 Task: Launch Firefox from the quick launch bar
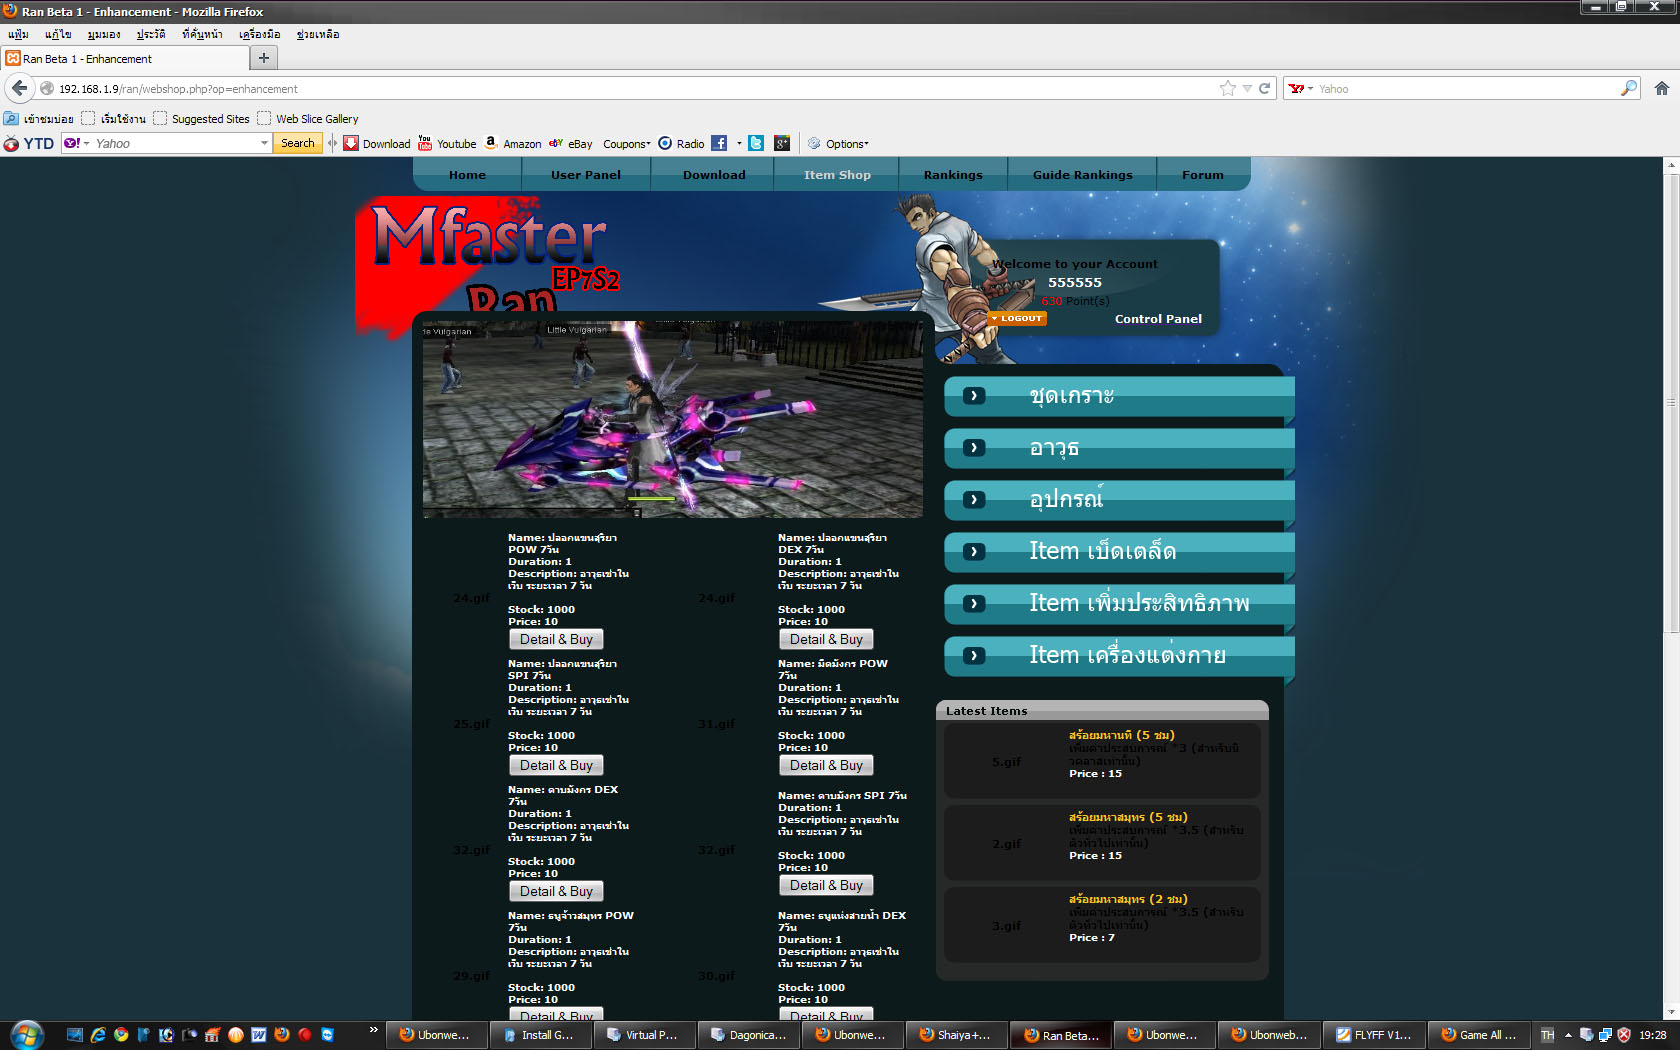coord(282,1035)
